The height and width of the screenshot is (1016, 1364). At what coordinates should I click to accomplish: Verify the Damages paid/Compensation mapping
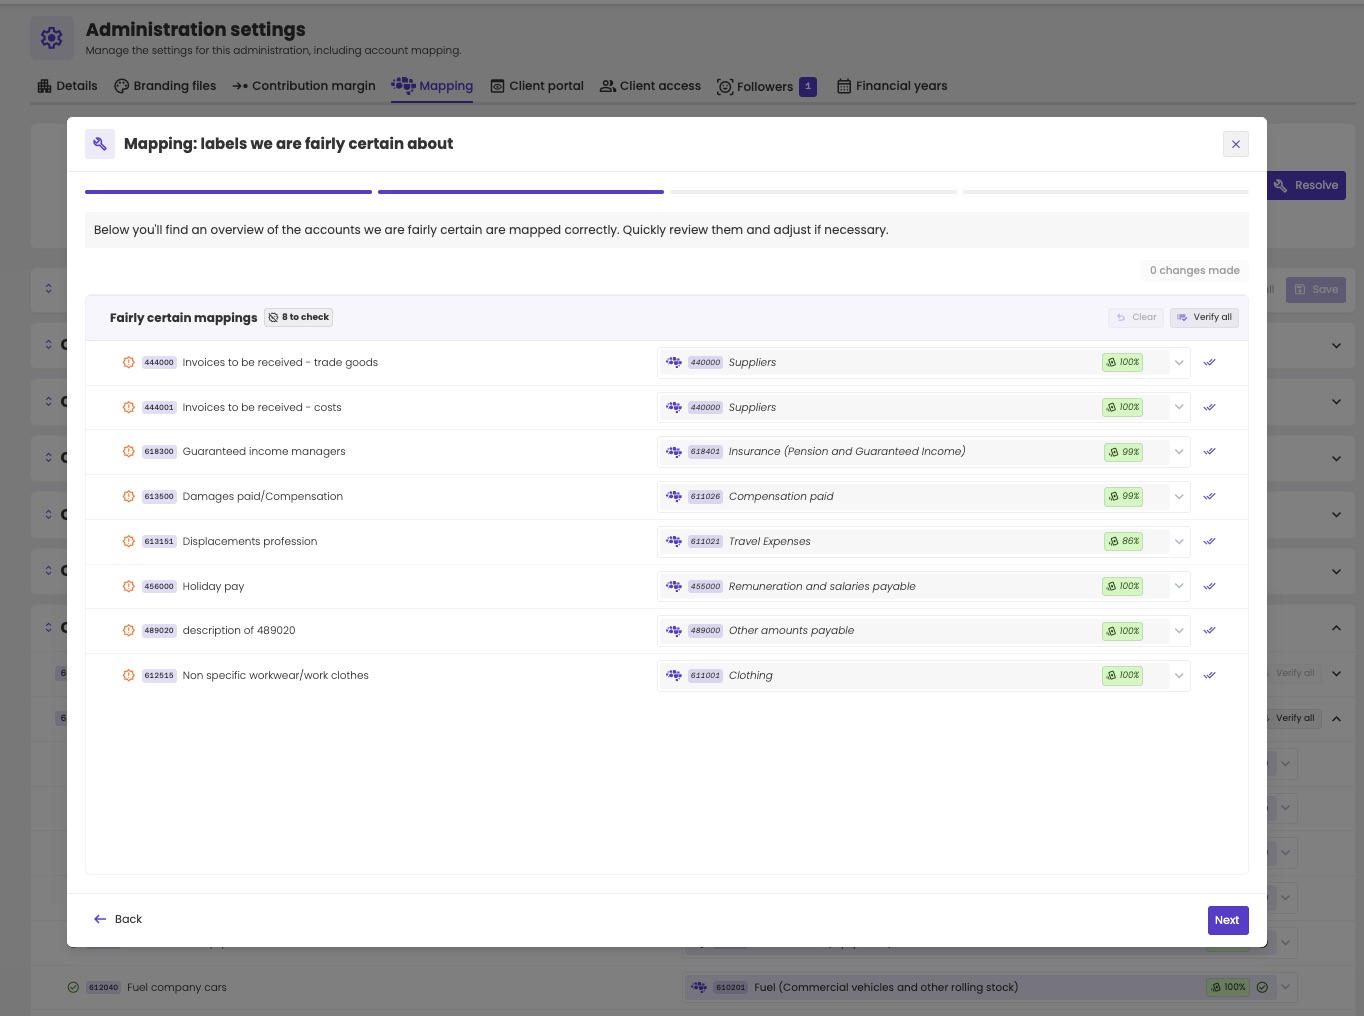1209,497
